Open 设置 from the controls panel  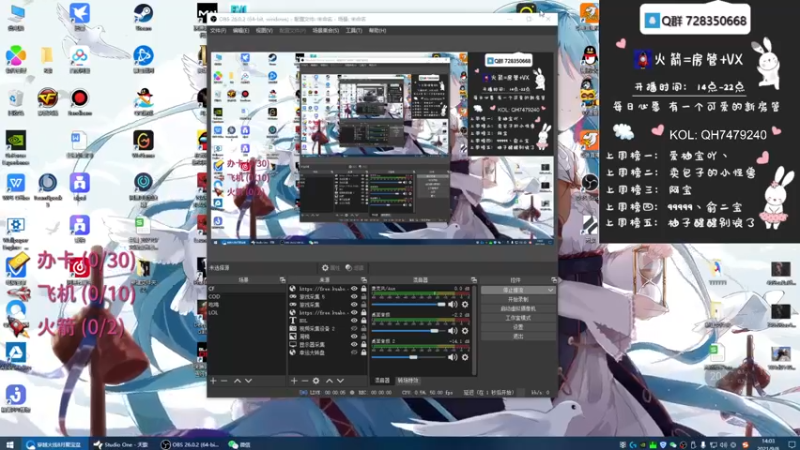pyautogui.click(x=518, y=327)
